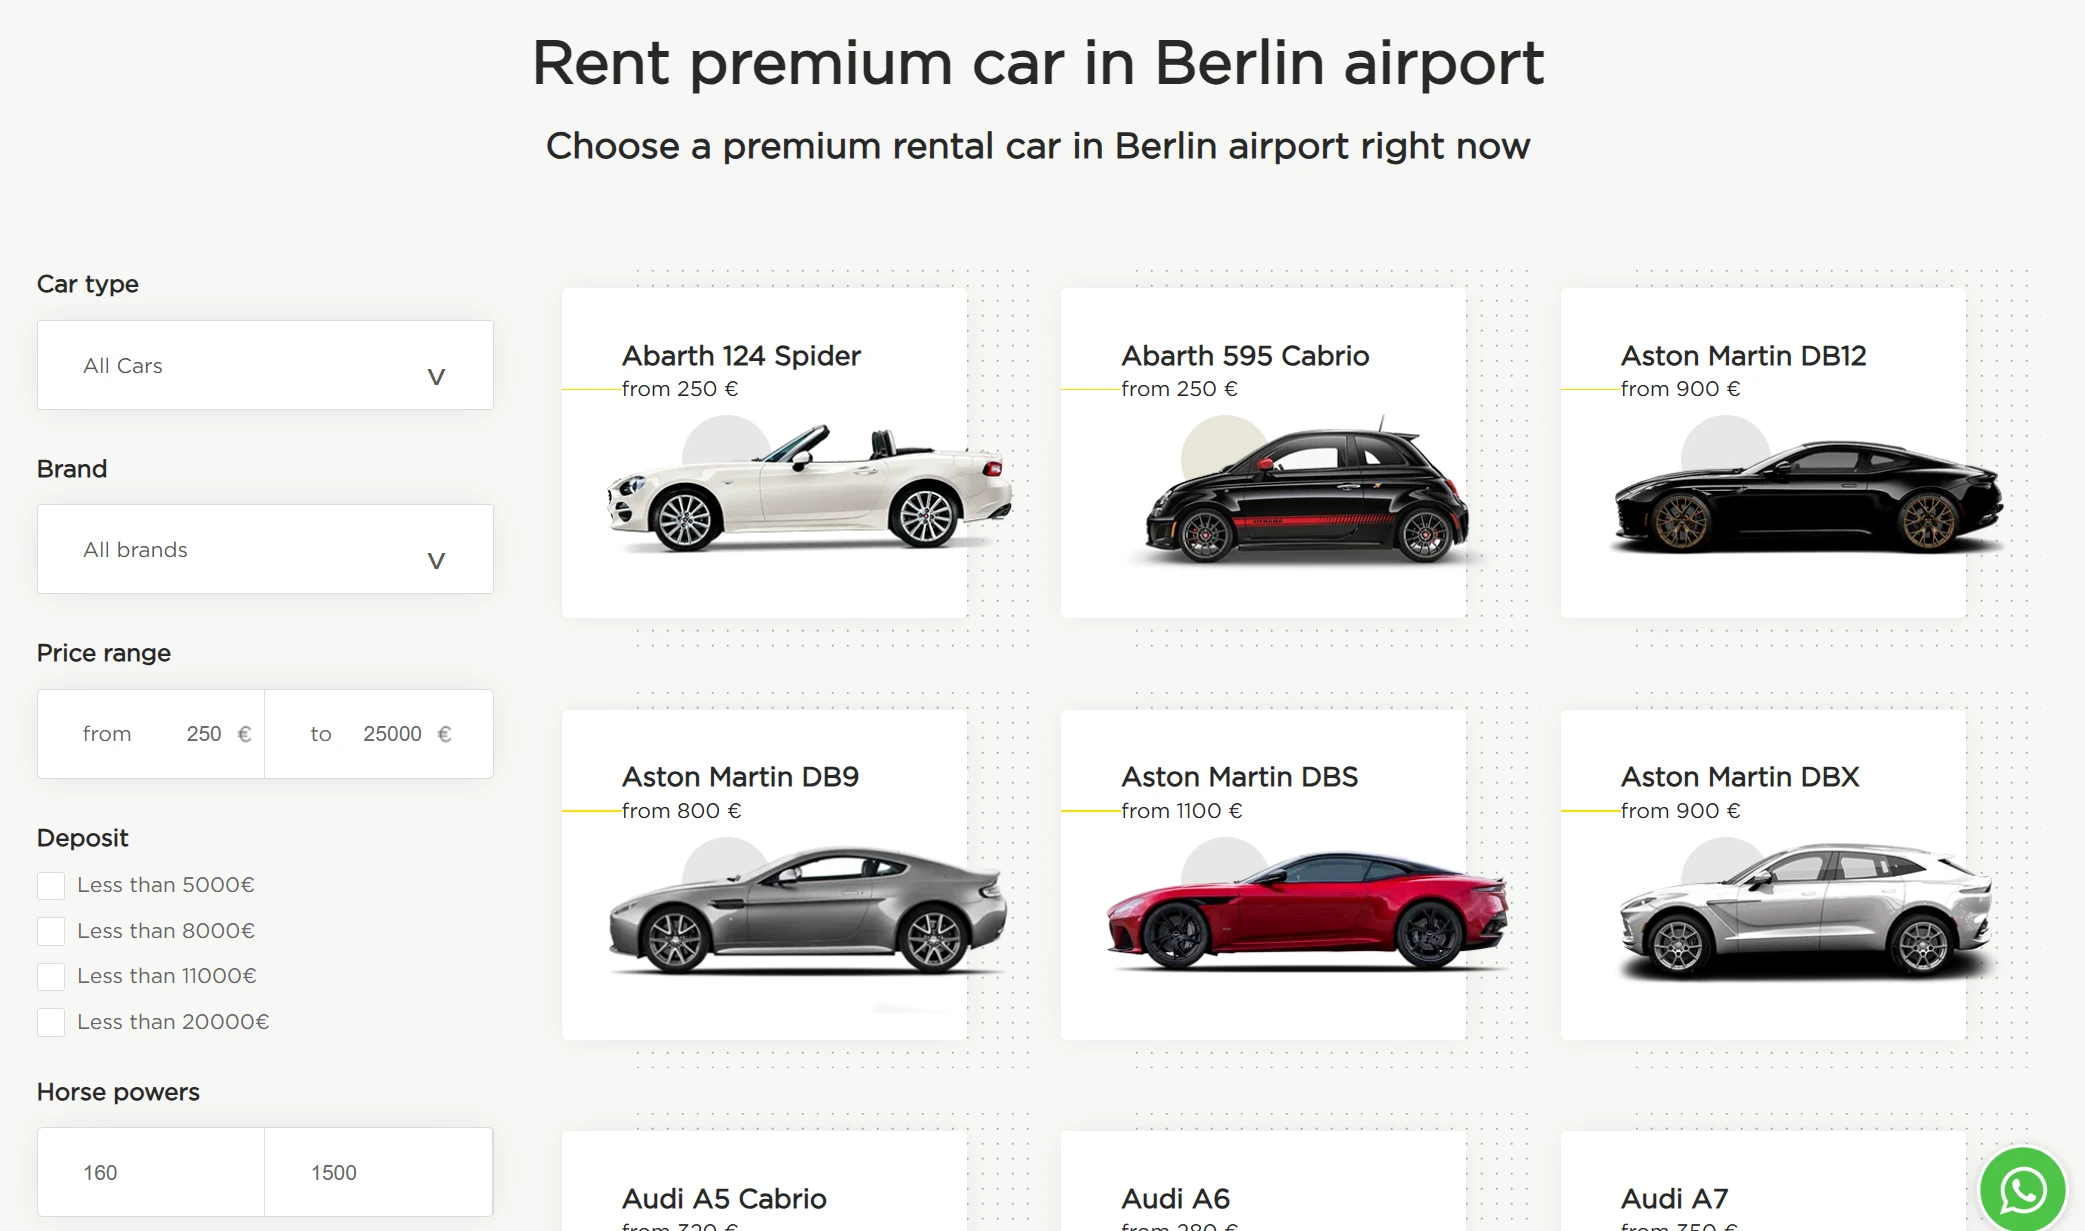Click the maximum price field showing 25000

pyautogui.click(x=391, y=734)
